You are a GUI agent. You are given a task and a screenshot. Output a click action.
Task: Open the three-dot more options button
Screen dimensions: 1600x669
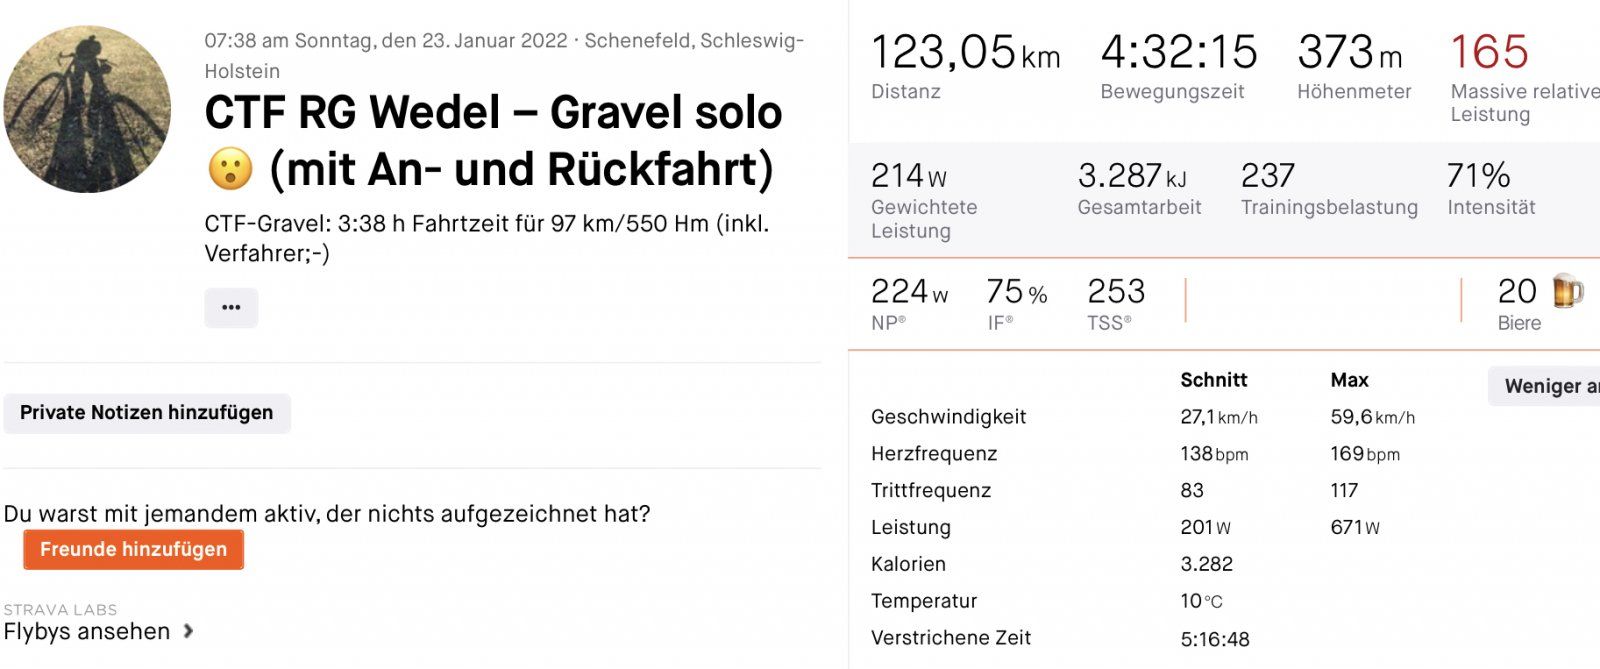point(231,308)
